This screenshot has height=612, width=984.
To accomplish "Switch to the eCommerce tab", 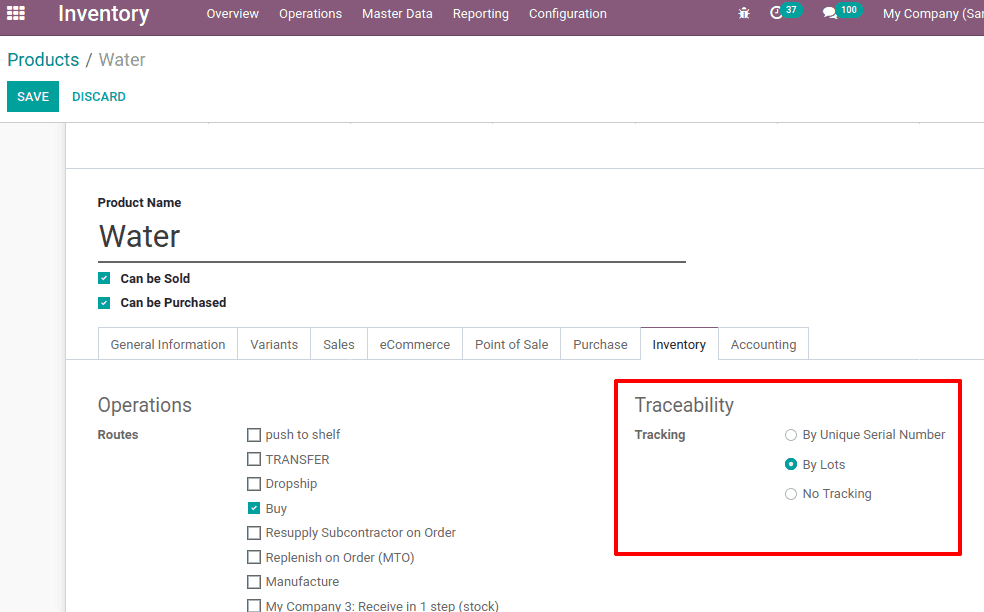I will 415,344.
